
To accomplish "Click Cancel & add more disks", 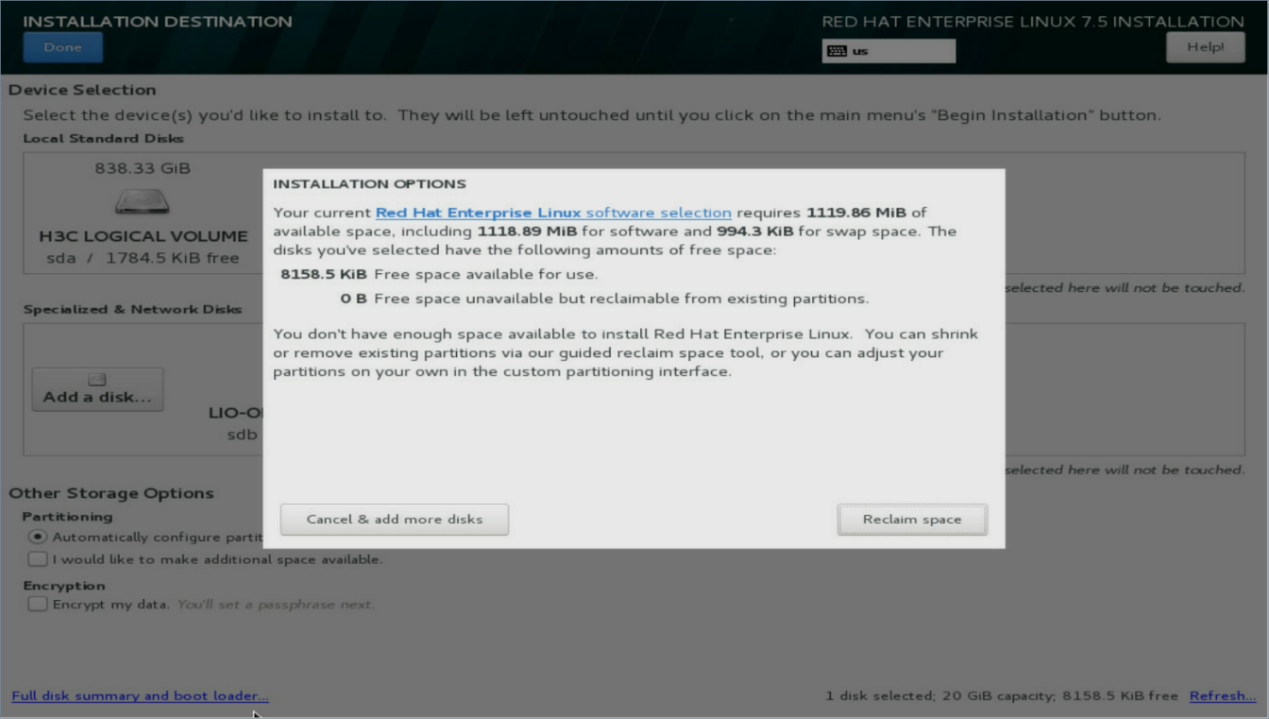I will pos(394,519).
